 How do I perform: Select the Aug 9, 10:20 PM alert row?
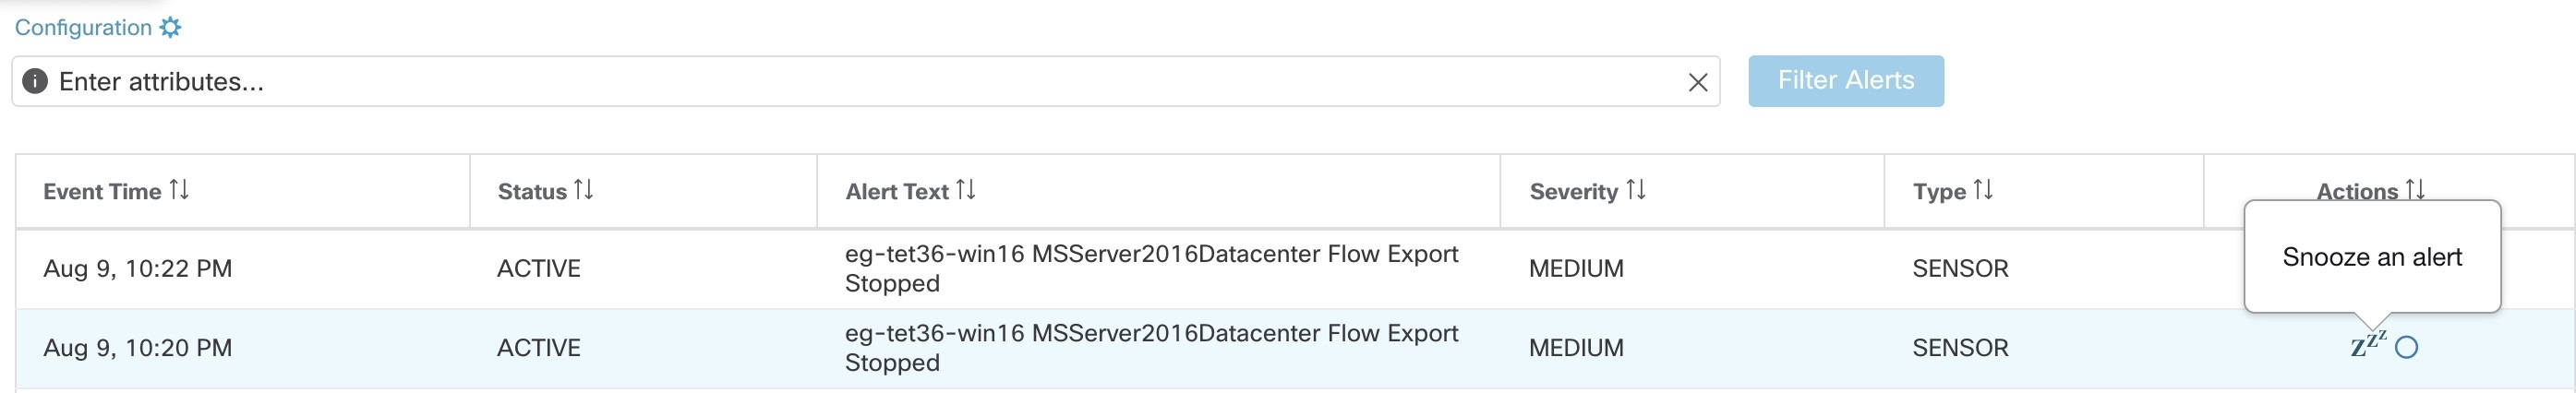pyautogui.click(x=138, y=347)
